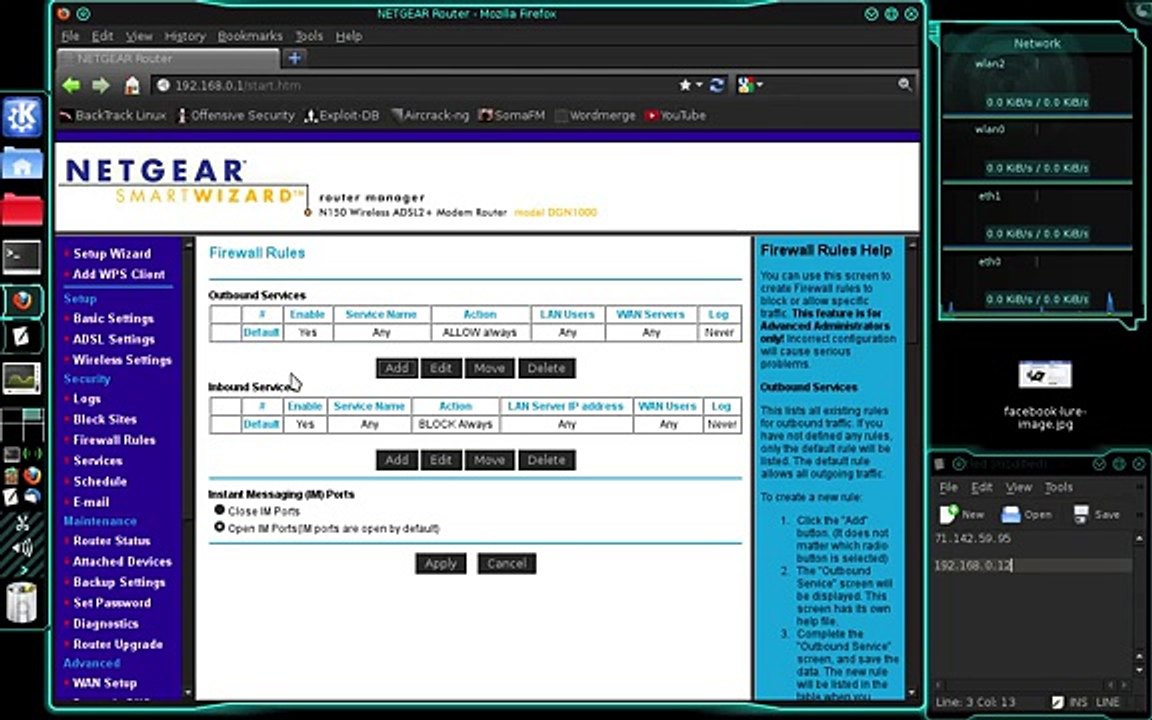Open Router Status in router sidebar
The image size is (1152, 720).
[x=112, y=541]
